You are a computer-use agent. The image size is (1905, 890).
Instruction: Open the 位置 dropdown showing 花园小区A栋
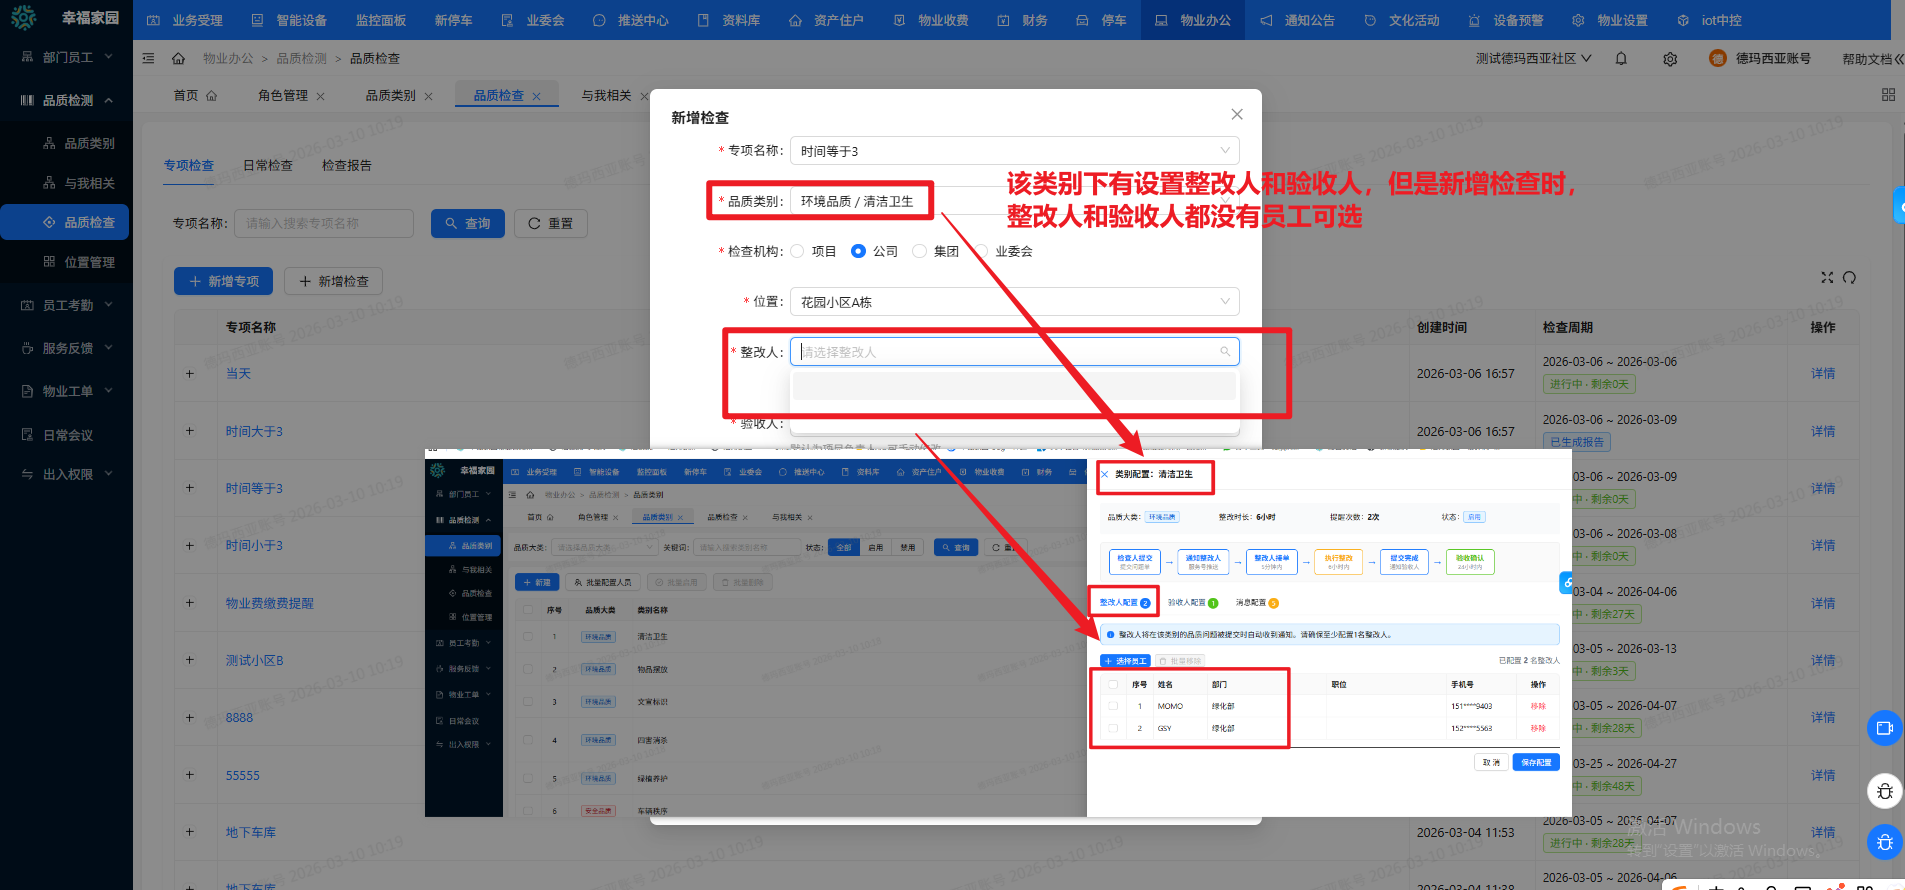click(x=1014, y=302)
